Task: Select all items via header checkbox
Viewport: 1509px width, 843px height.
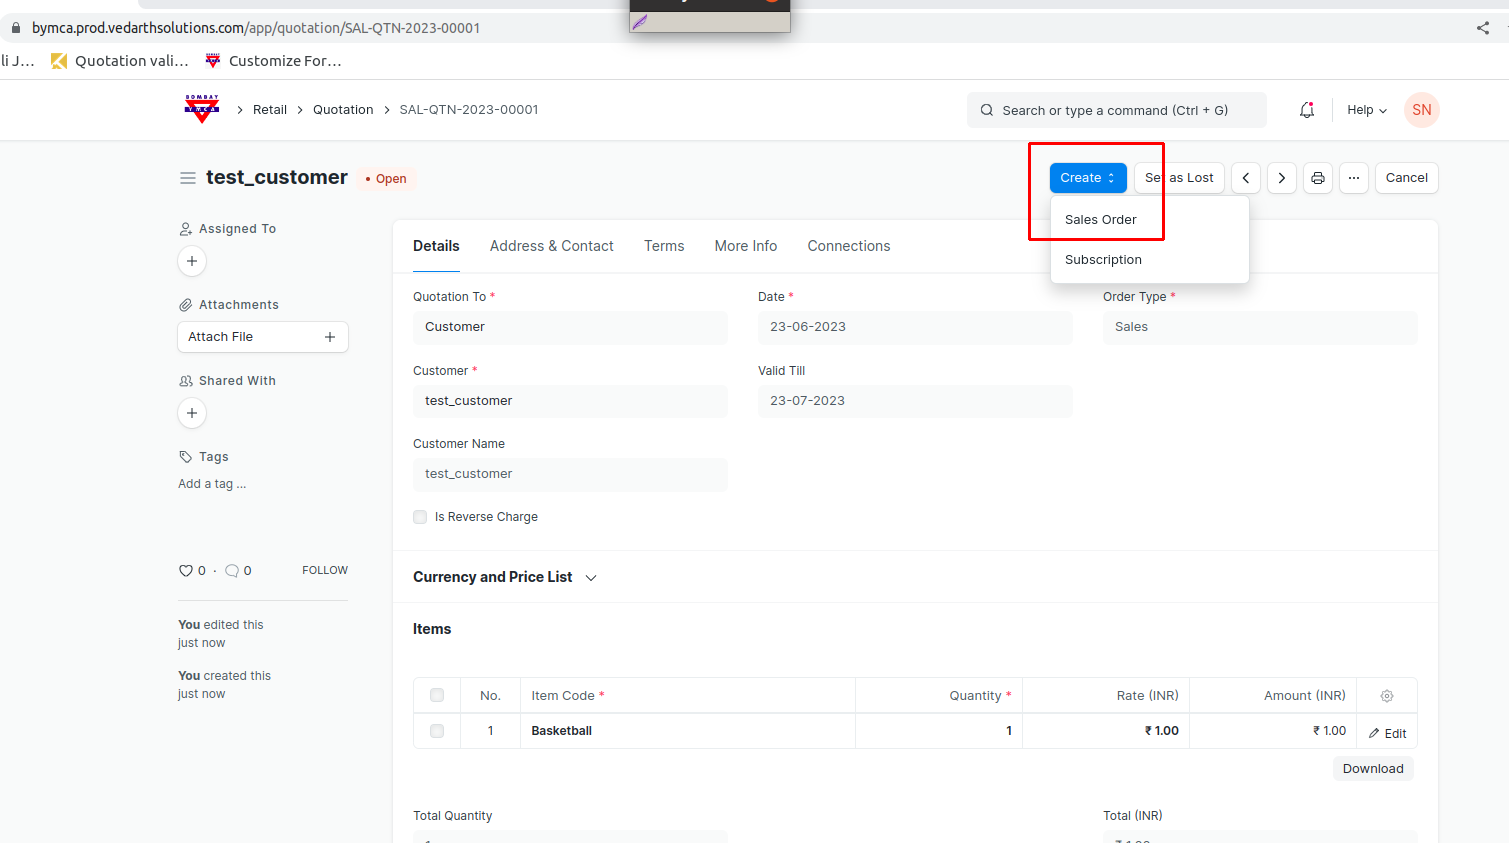Action: [437, 695]
